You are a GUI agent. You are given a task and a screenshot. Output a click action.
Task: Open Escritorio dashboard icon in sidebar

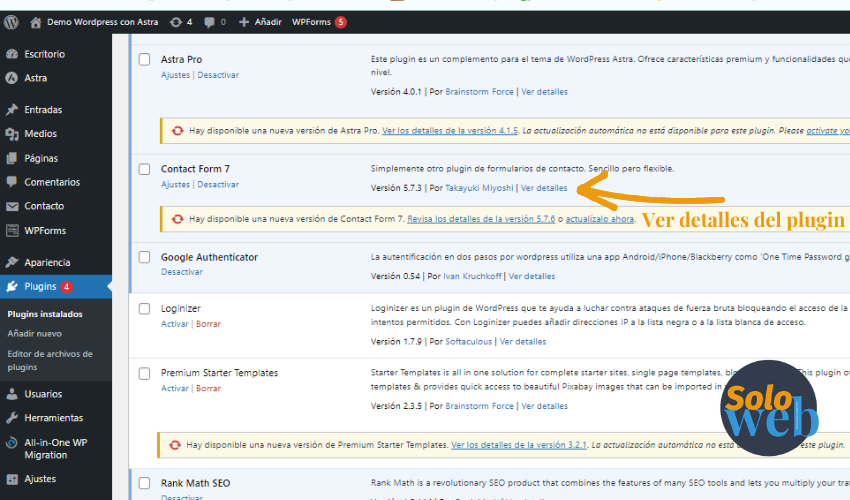point(12,54)
